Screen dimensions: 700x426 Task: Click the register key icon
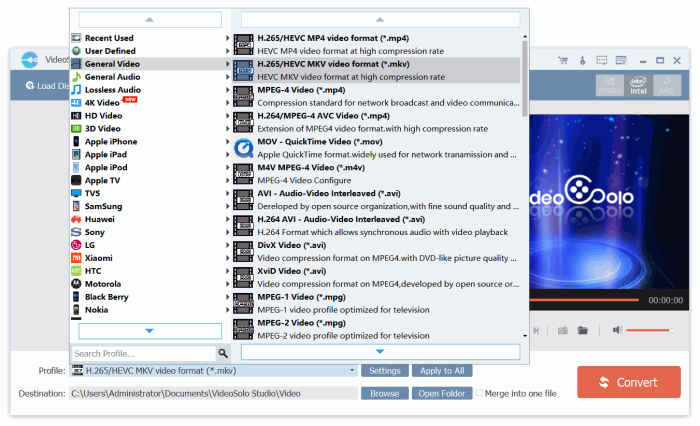[x=583, y=60]
